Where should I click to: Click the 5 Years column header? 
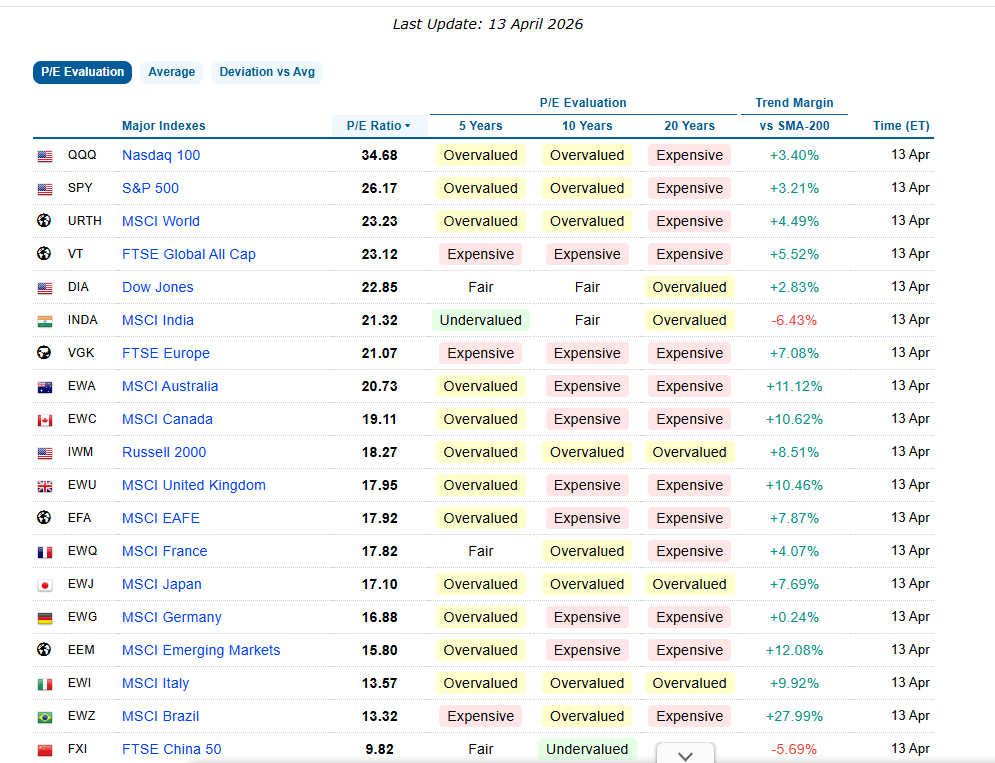tap(480, 126)
